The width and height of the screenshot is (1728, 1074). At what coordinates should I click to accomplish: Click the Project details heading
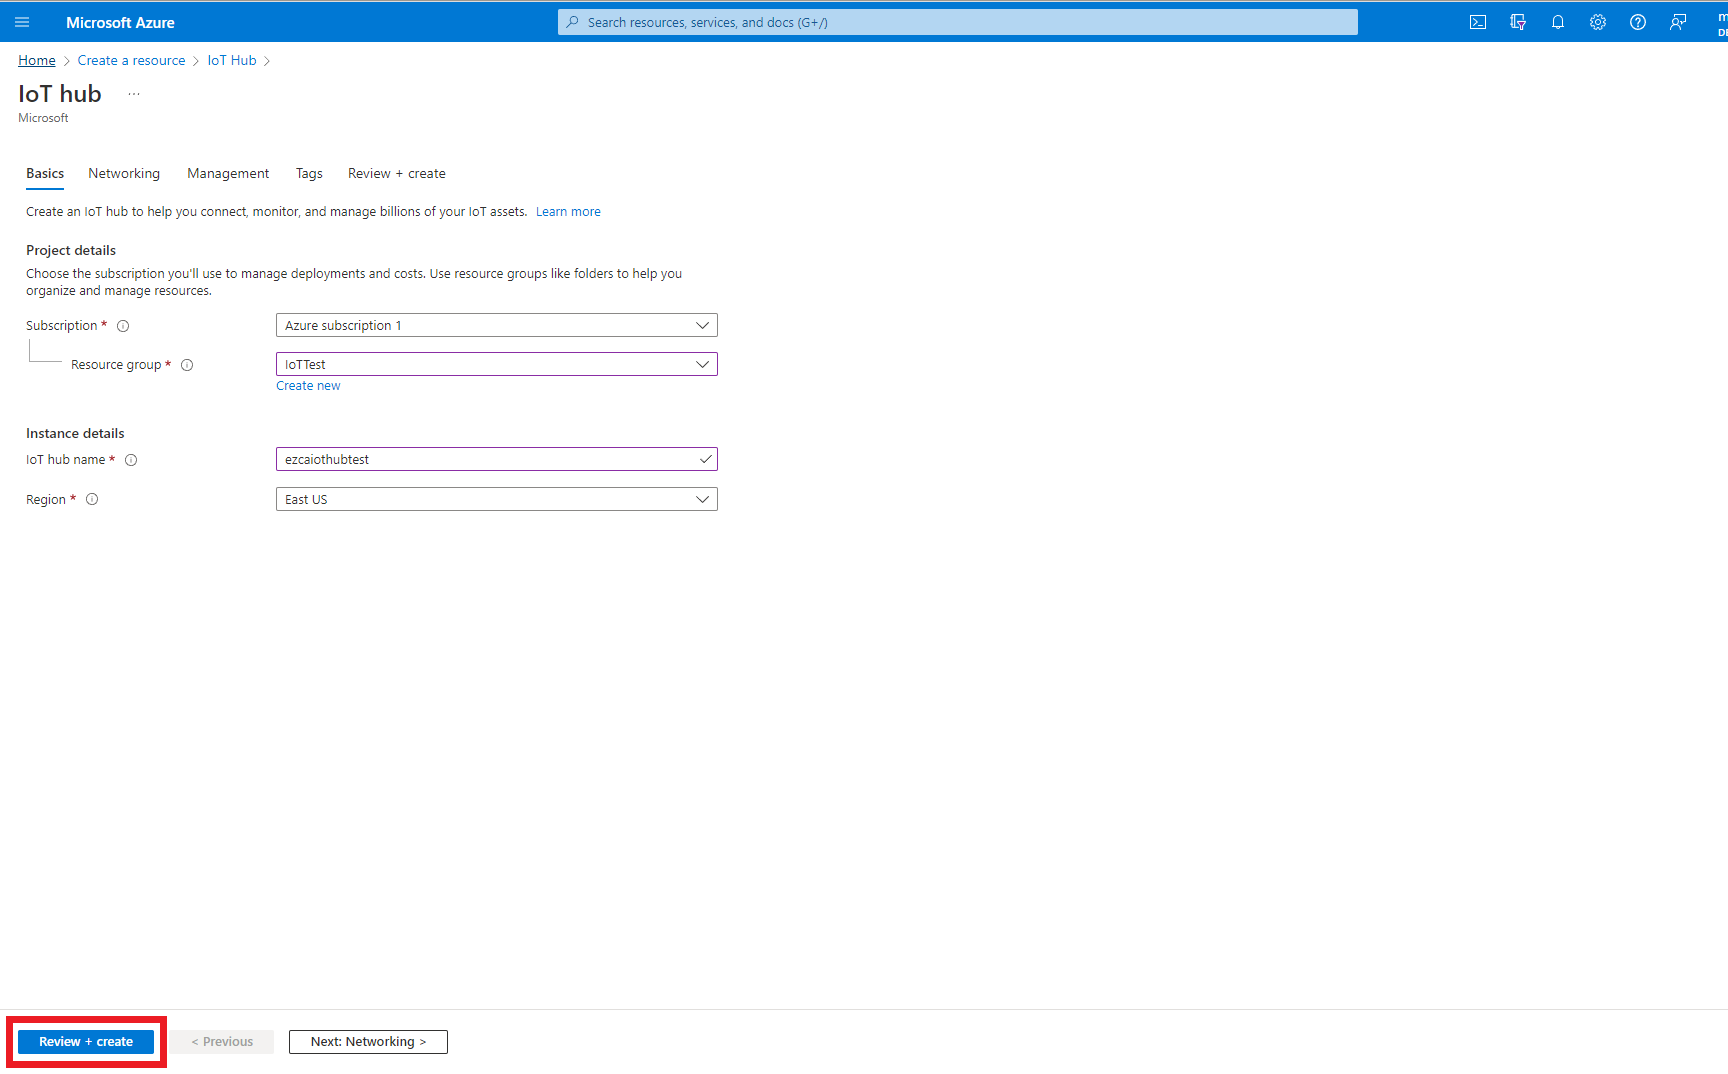[71, 250]
